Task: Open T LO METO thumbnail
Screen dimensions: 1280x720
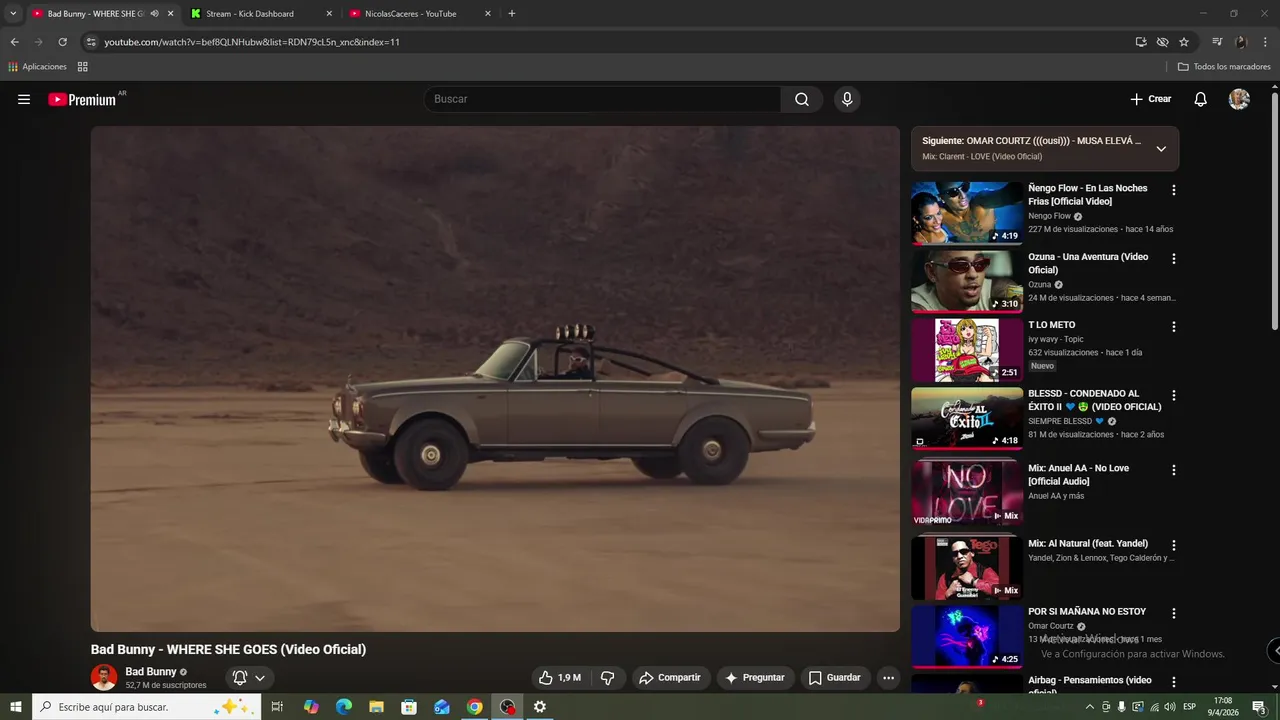Action: (x=967, y=349)
